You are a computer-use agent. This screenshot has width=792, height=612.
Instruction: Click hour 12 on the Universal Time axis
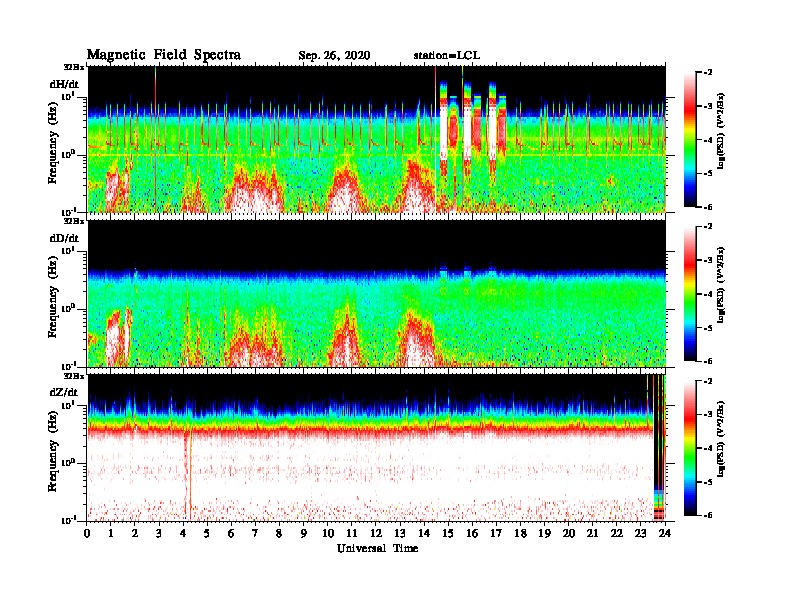click(376, 534)
